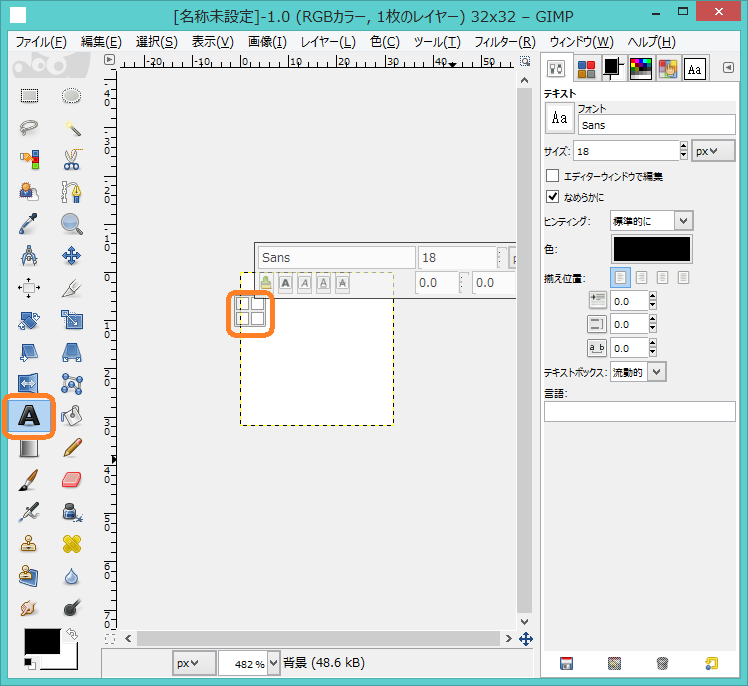748x686 pixels.
Task: Select the Foreground Select tool
Action: click(29, 192)
